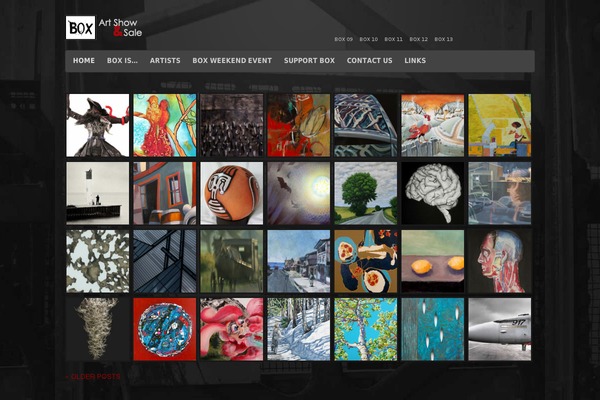Image resolution: width=600 pixels, height=400 pixels.
Task: Open the SUPPORT BOX menu item
Action: (x=309, y=60)
